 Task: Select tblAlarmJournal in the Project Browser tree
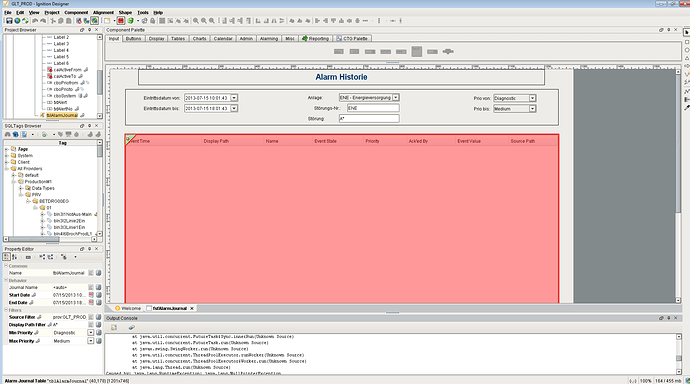pos(62,115)
